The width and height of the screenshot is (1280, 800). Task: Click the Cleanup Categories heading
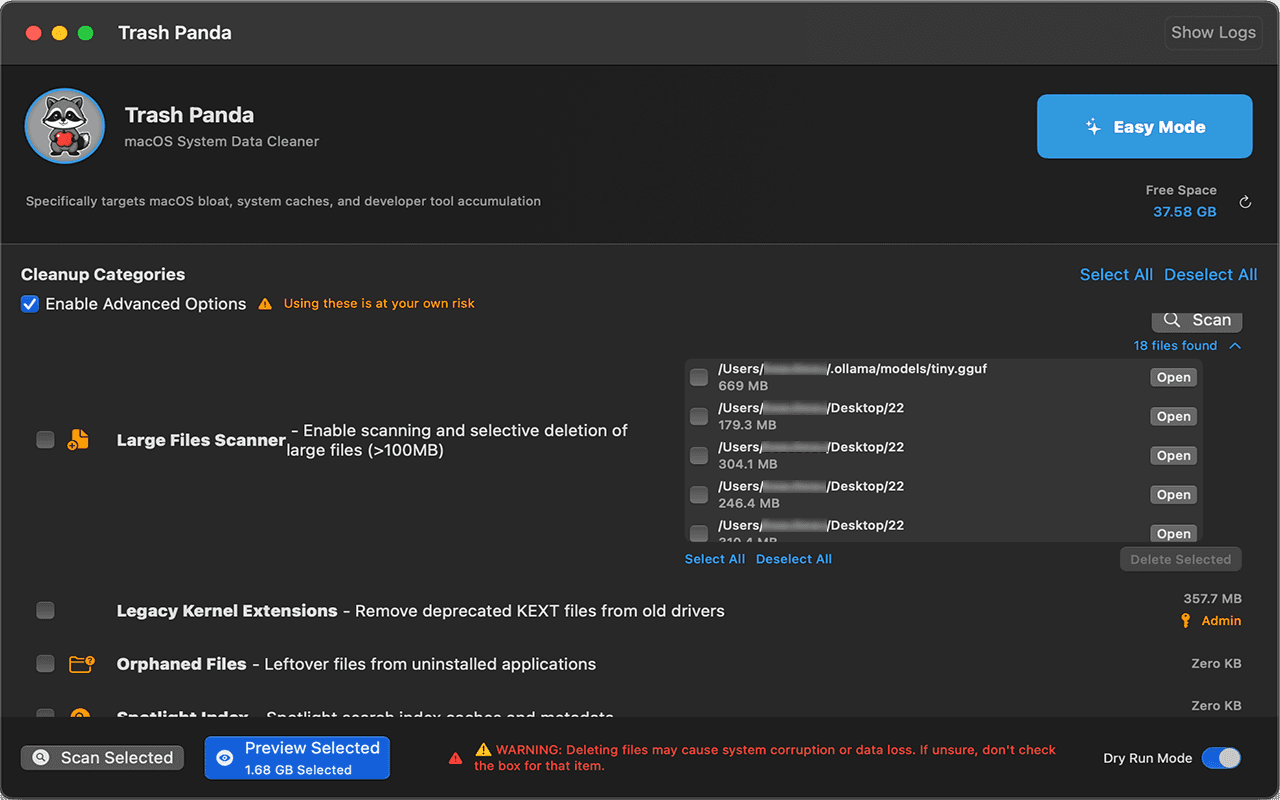103,275
